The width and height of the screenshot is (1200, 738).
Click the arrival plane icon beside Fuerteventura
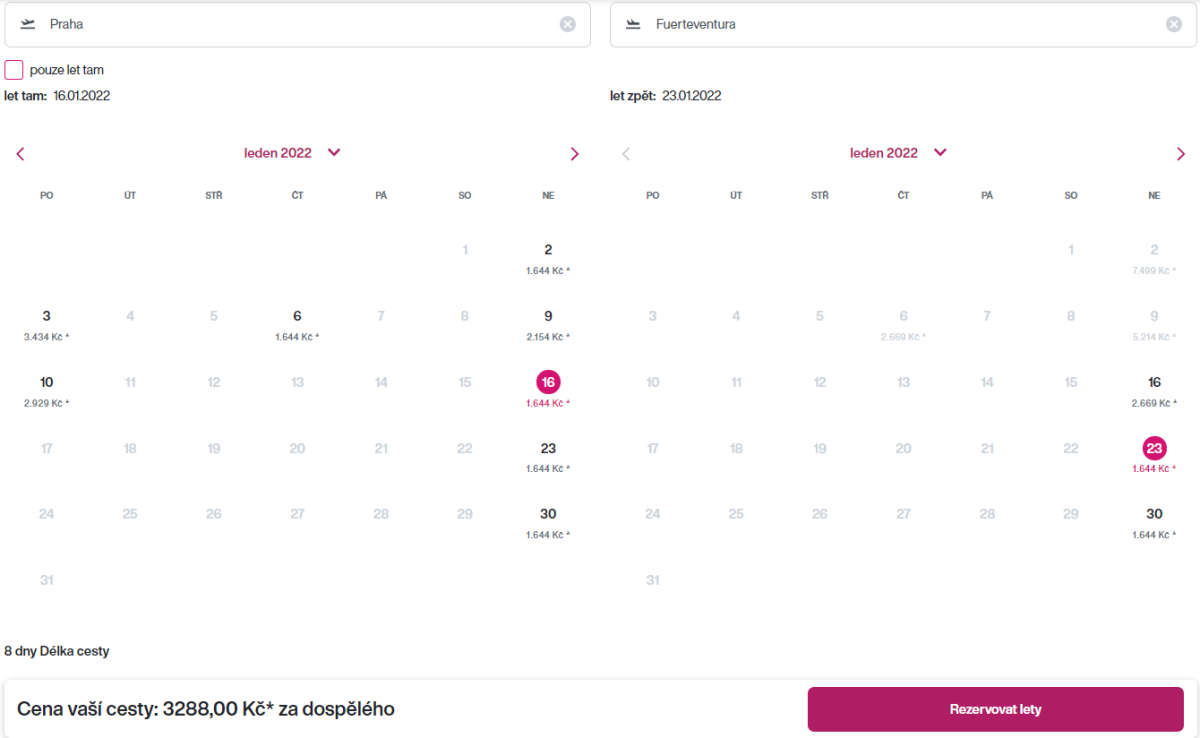pos(633,24)
